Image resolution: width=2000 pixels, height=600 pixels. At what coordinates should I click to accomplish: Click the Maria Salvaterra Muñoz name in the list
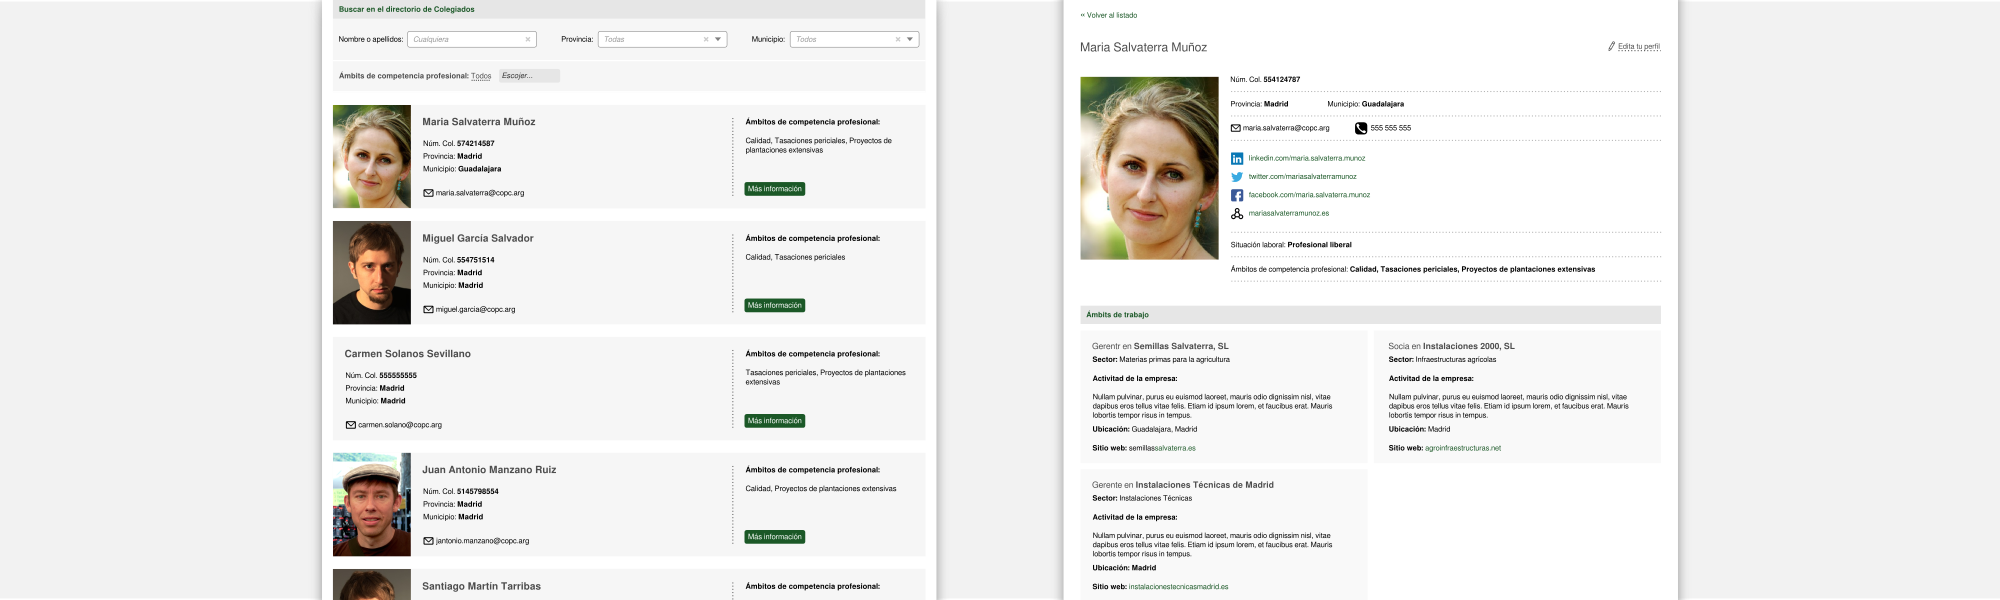click(x=479, y=122)
